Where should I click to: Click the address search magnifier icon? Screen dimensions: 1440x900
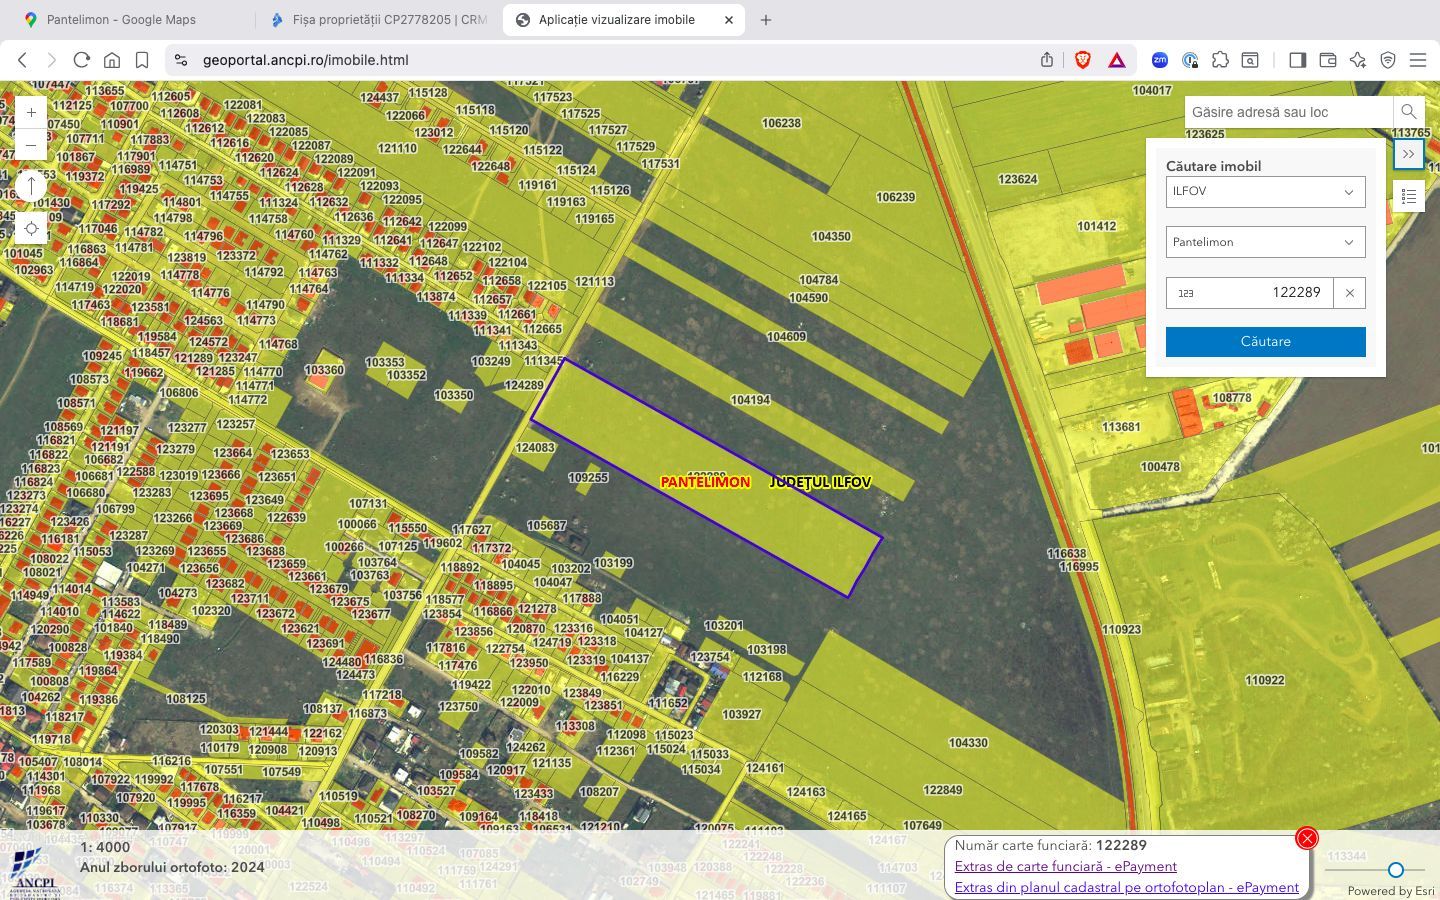1408,112
